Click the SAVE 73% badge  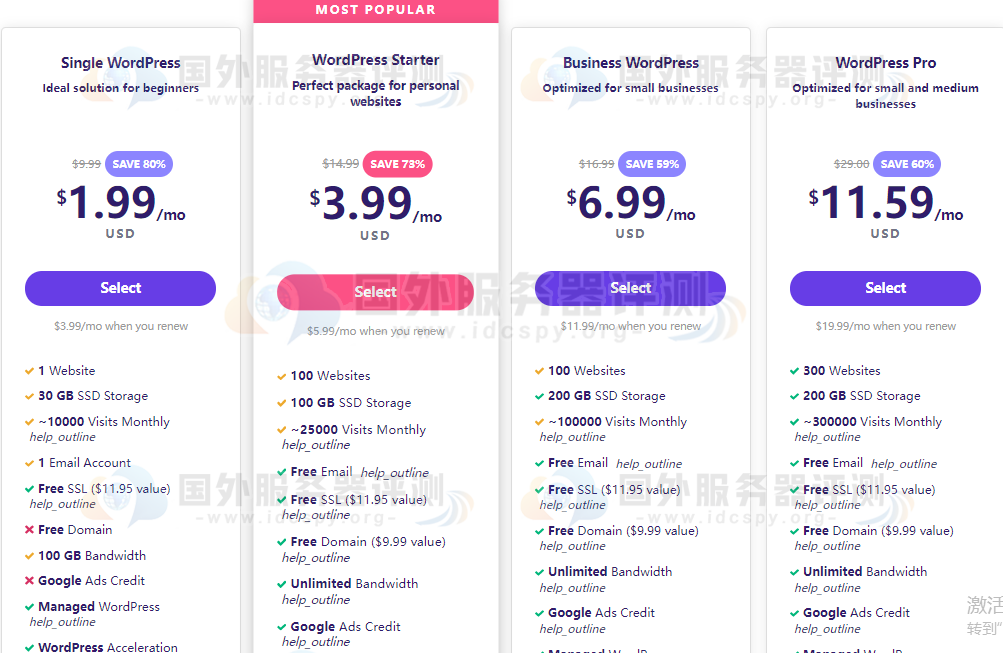(397, 164)
